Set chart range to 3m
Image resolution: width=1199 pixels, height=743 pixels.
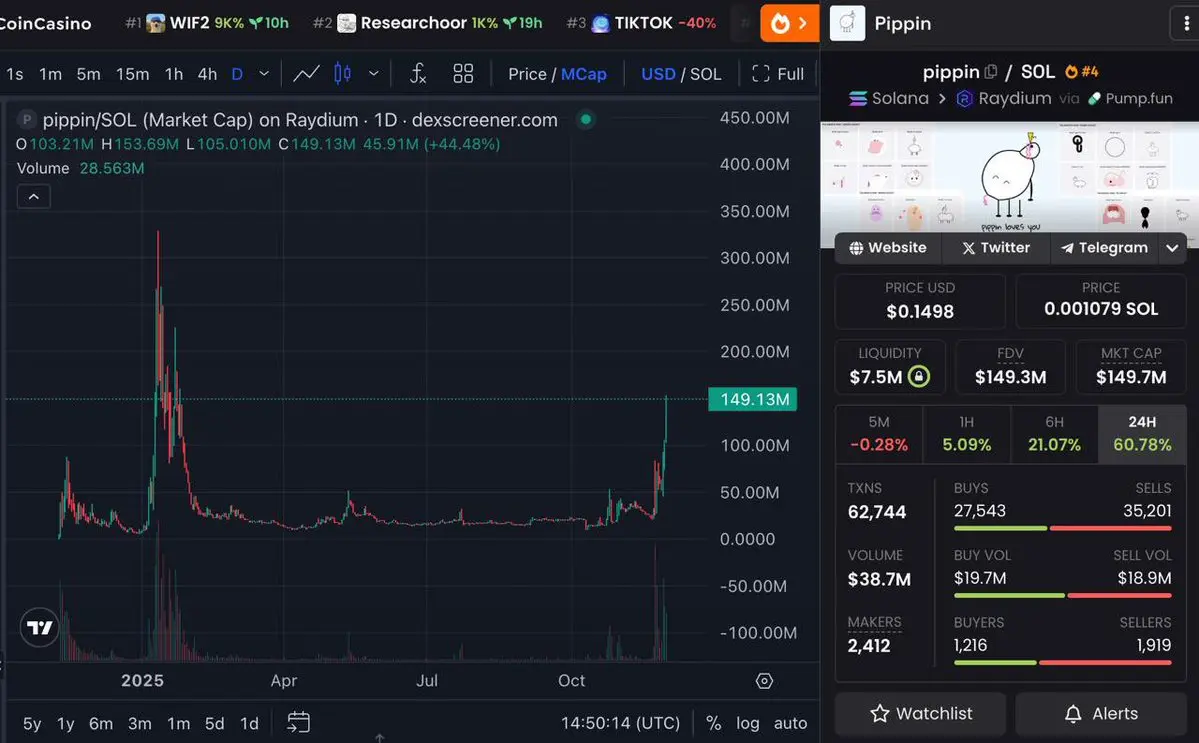pyautogui.click(x=140, y=723)
